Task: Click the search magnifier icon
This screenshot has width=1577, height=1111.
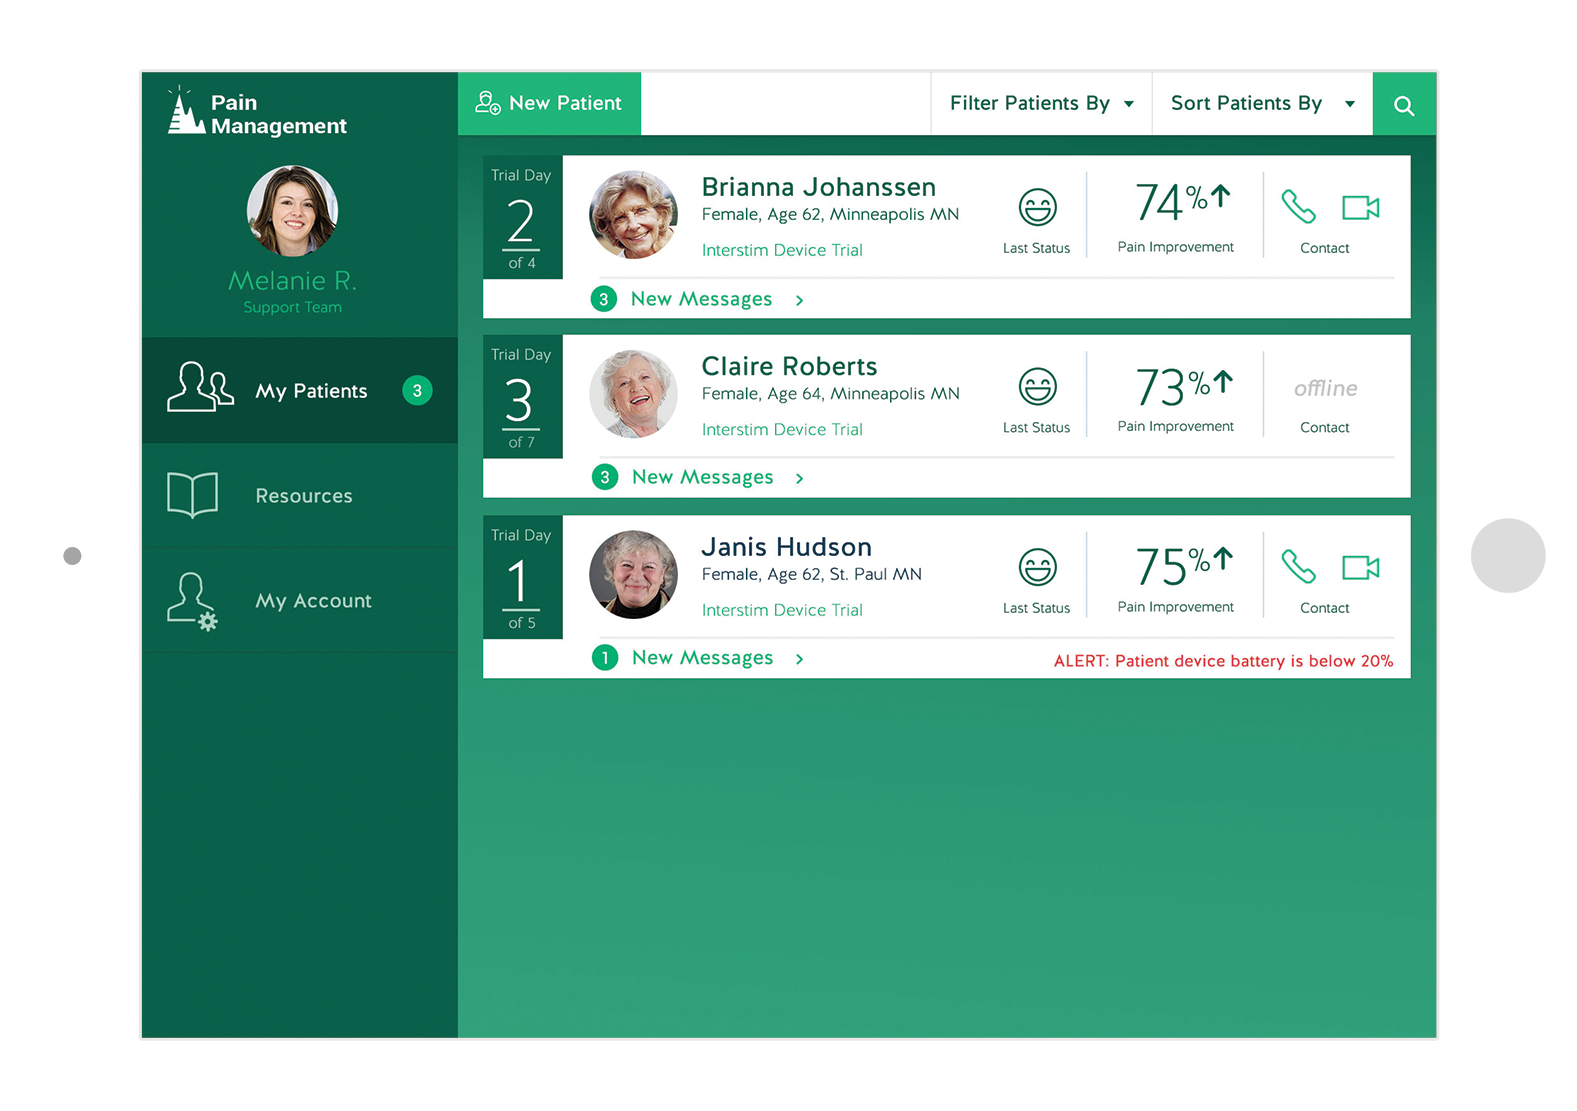Action: click(x=1404, y=105)
